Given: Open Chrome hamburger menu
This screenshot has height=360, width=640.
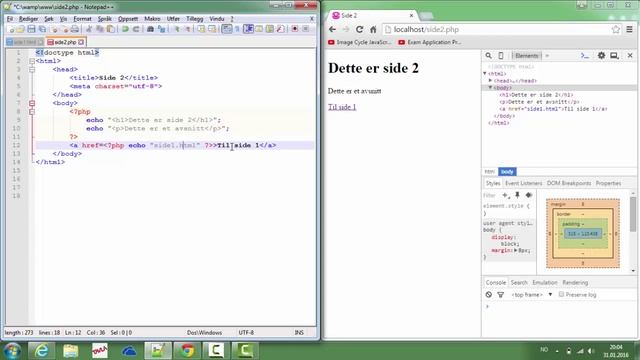Looking at the screenshot, I should click(x=629, y=29).
